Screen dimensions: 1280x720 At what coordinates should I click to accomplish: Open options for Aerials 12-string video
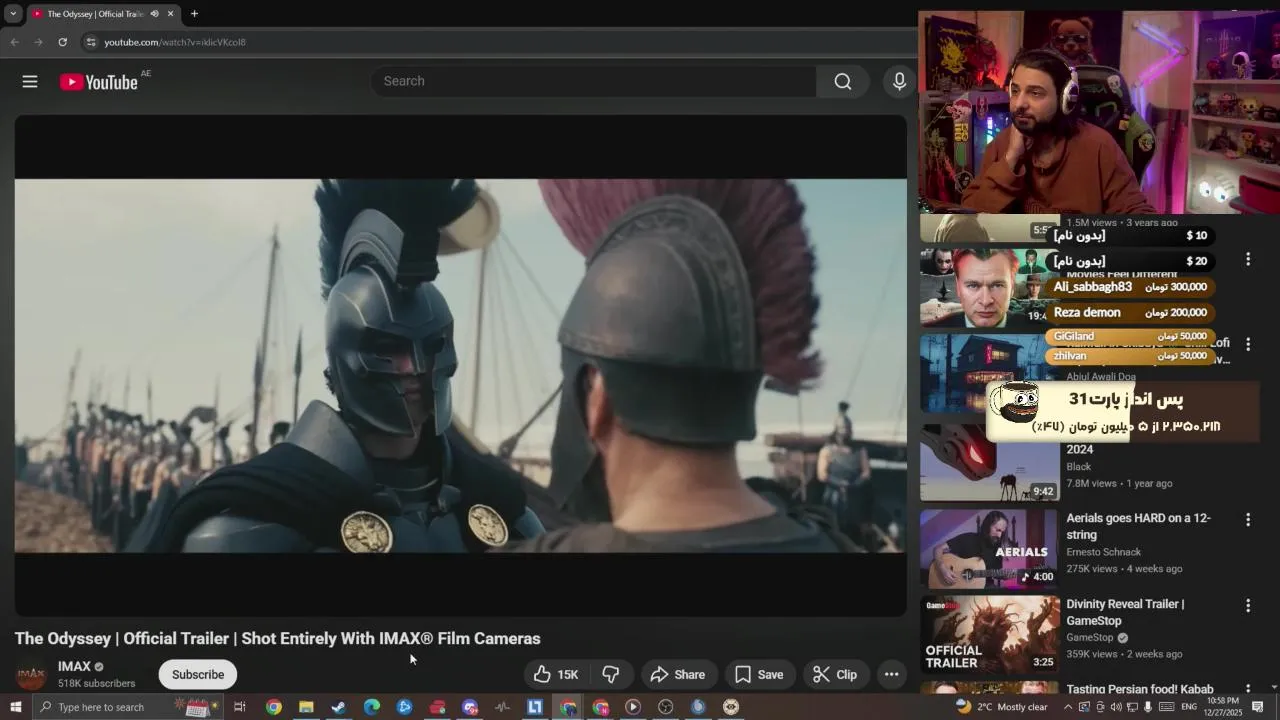[1248, 520]
